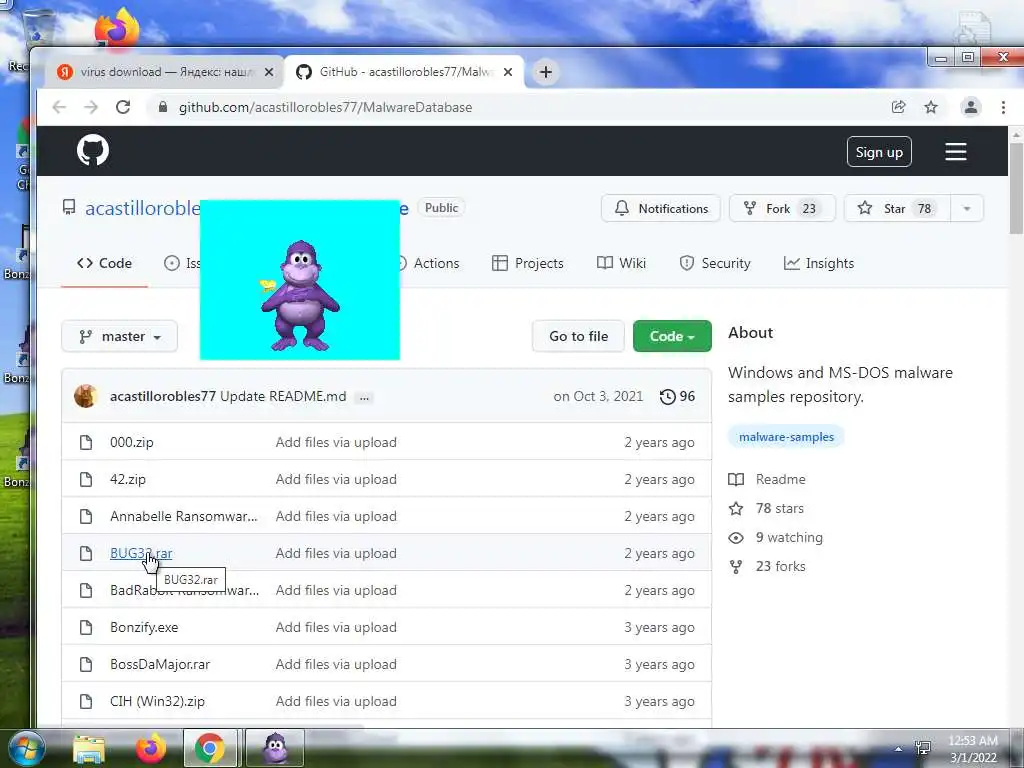Image resolution: width=1024 pixels, height=768 pixels.
Task: Click BonziBuddy icon in taskbar
Action: click(275, 748)
